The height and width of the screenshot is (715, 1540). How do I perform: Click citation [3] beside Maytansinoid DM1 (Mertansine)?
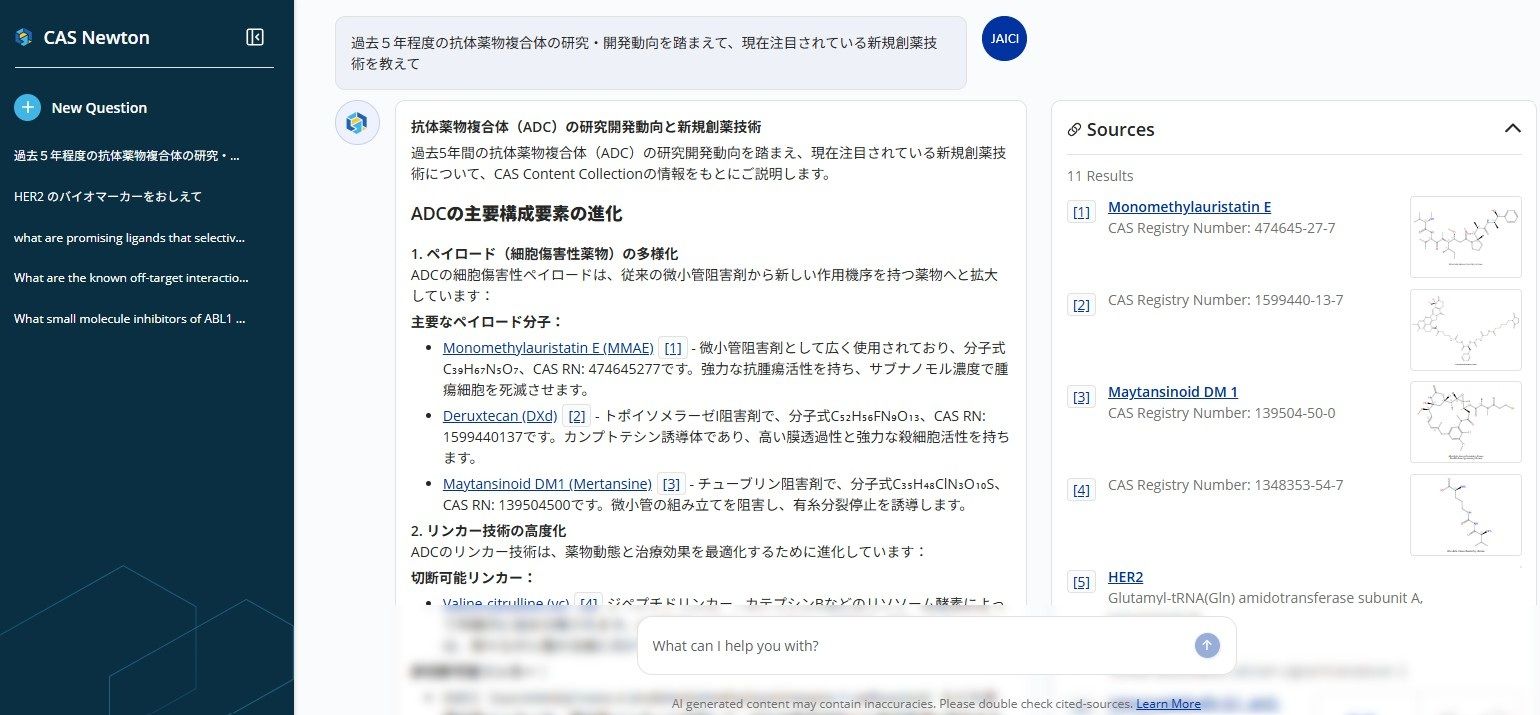[x=672, y=484]
